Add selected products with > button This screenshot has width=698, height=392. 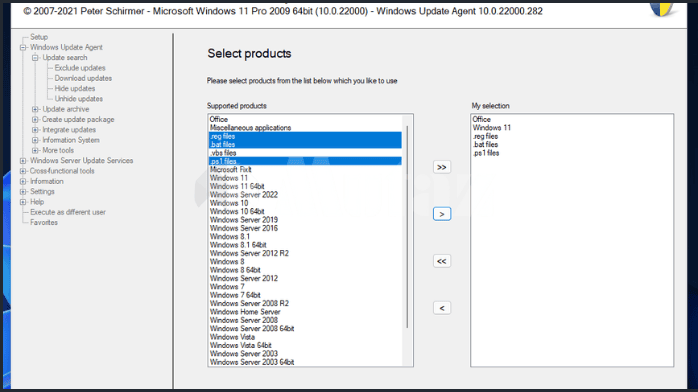pos(442,214)
